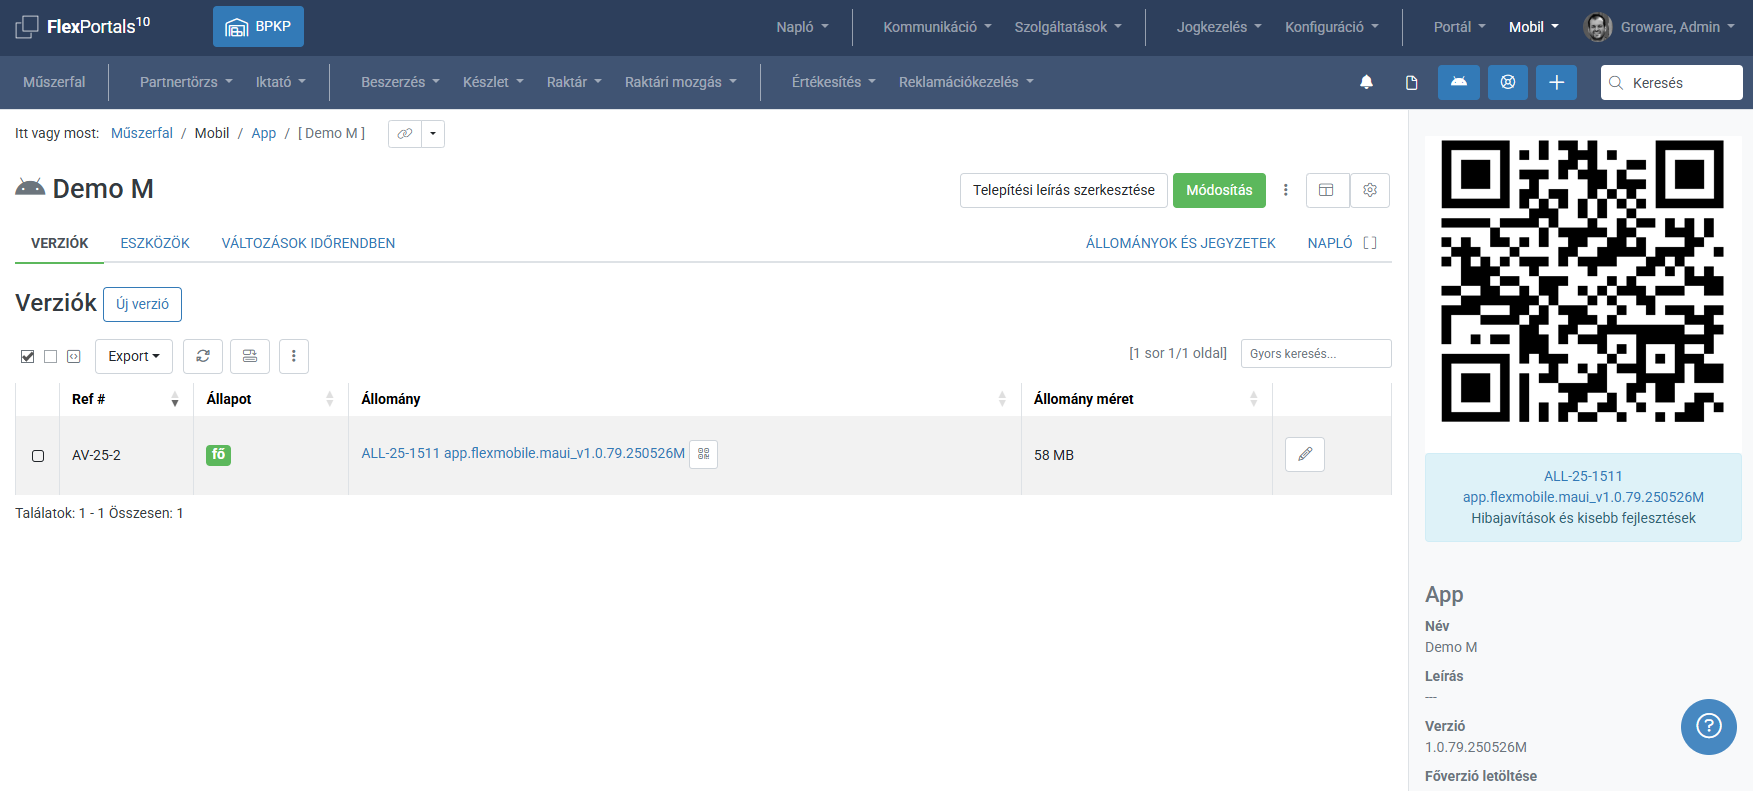The width and height of the screenshot is (1753, 791).
Task: Expand the Szolgáltatások menu
Action: [x=1068, y=27]
